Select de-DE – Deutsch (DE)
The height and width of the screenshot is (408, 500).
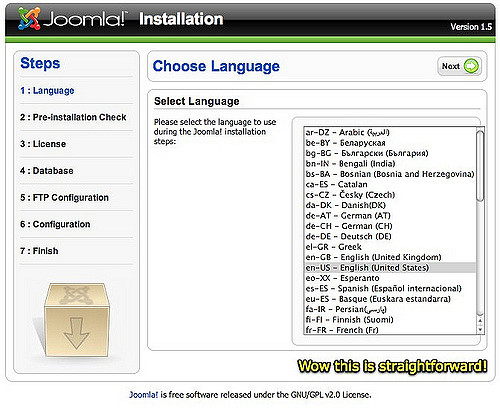click(390, 236)
